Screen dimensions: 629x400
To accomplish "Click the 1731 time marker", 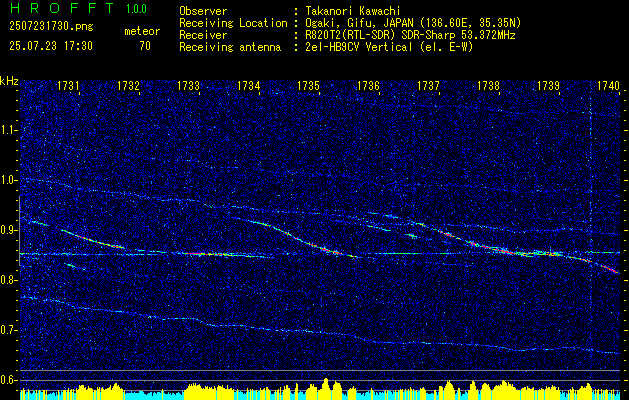I will tap(68, 85).
